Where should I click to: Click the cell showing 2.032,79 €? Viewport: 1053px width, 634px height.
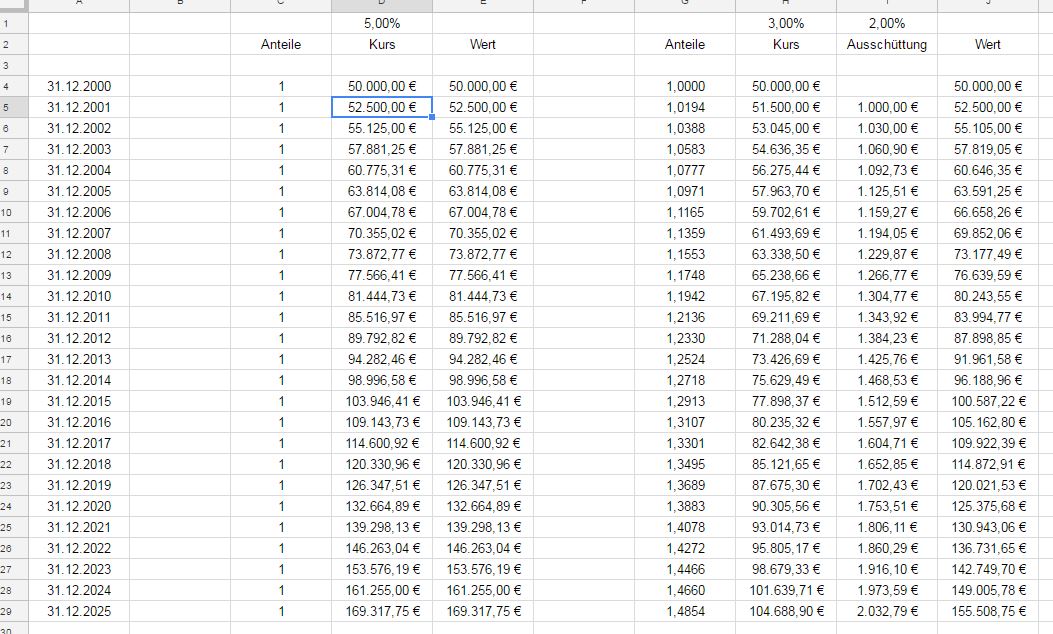click(887, 611)
